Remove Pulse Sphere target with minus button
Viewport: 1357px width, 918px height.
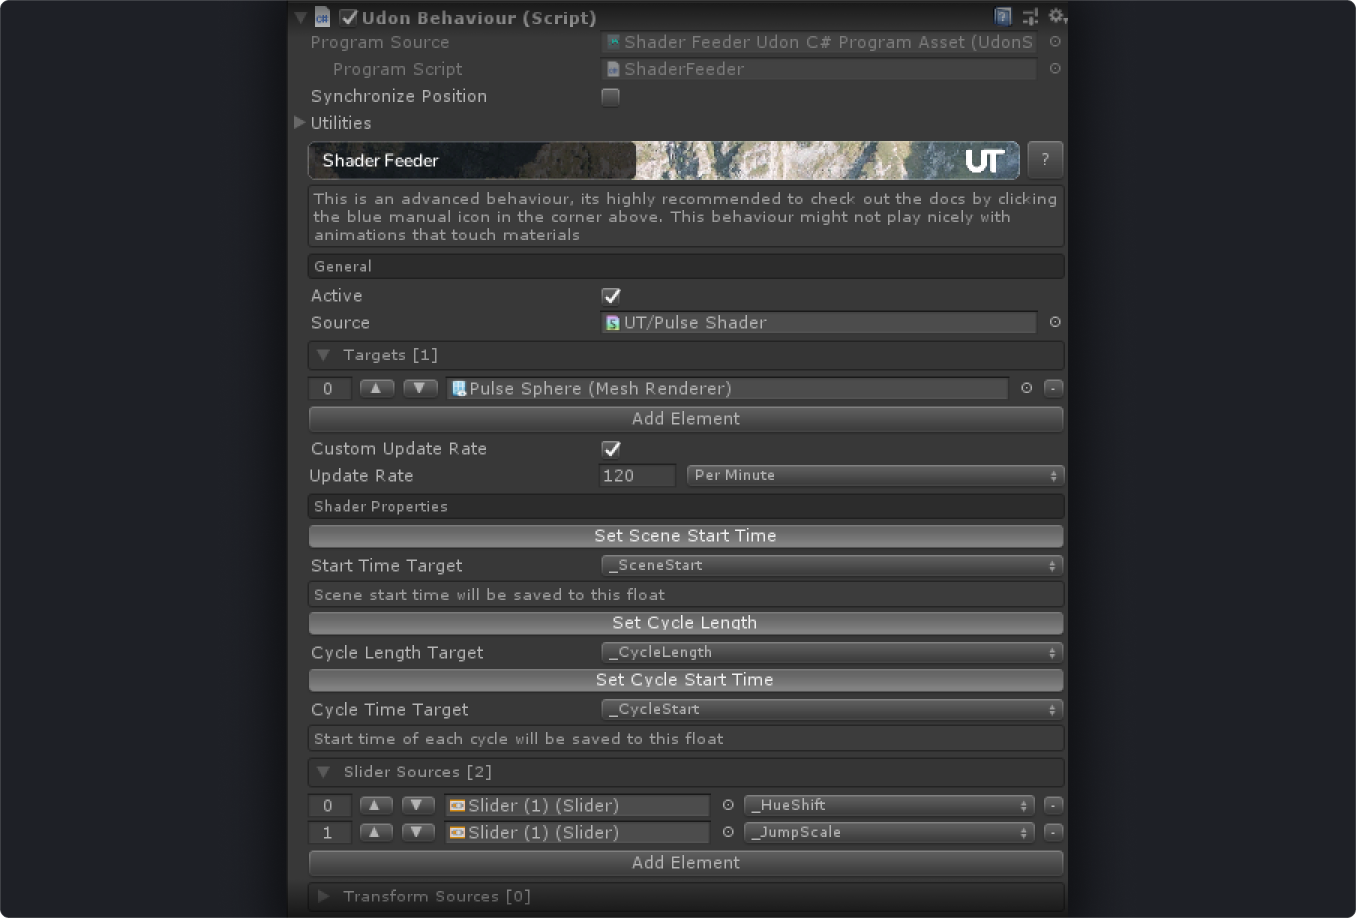click(1053, 388)
